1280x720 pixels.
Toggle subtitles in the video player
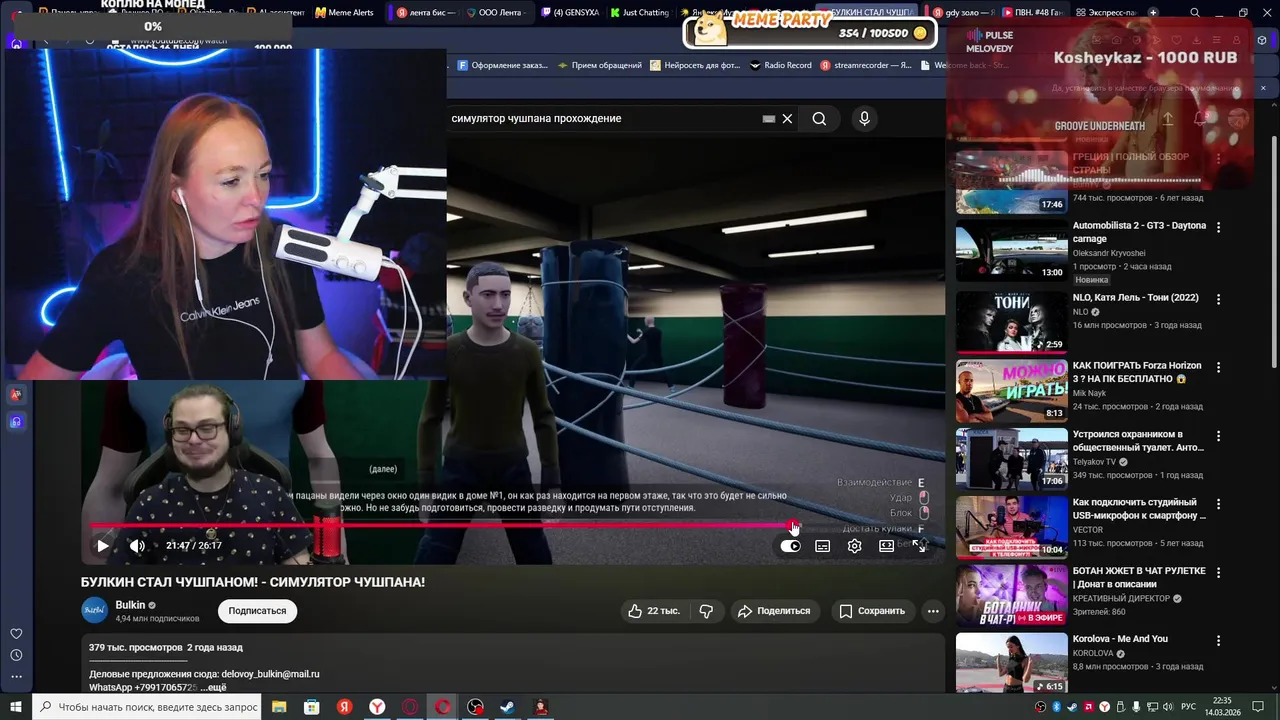click(x=822, y=546)
